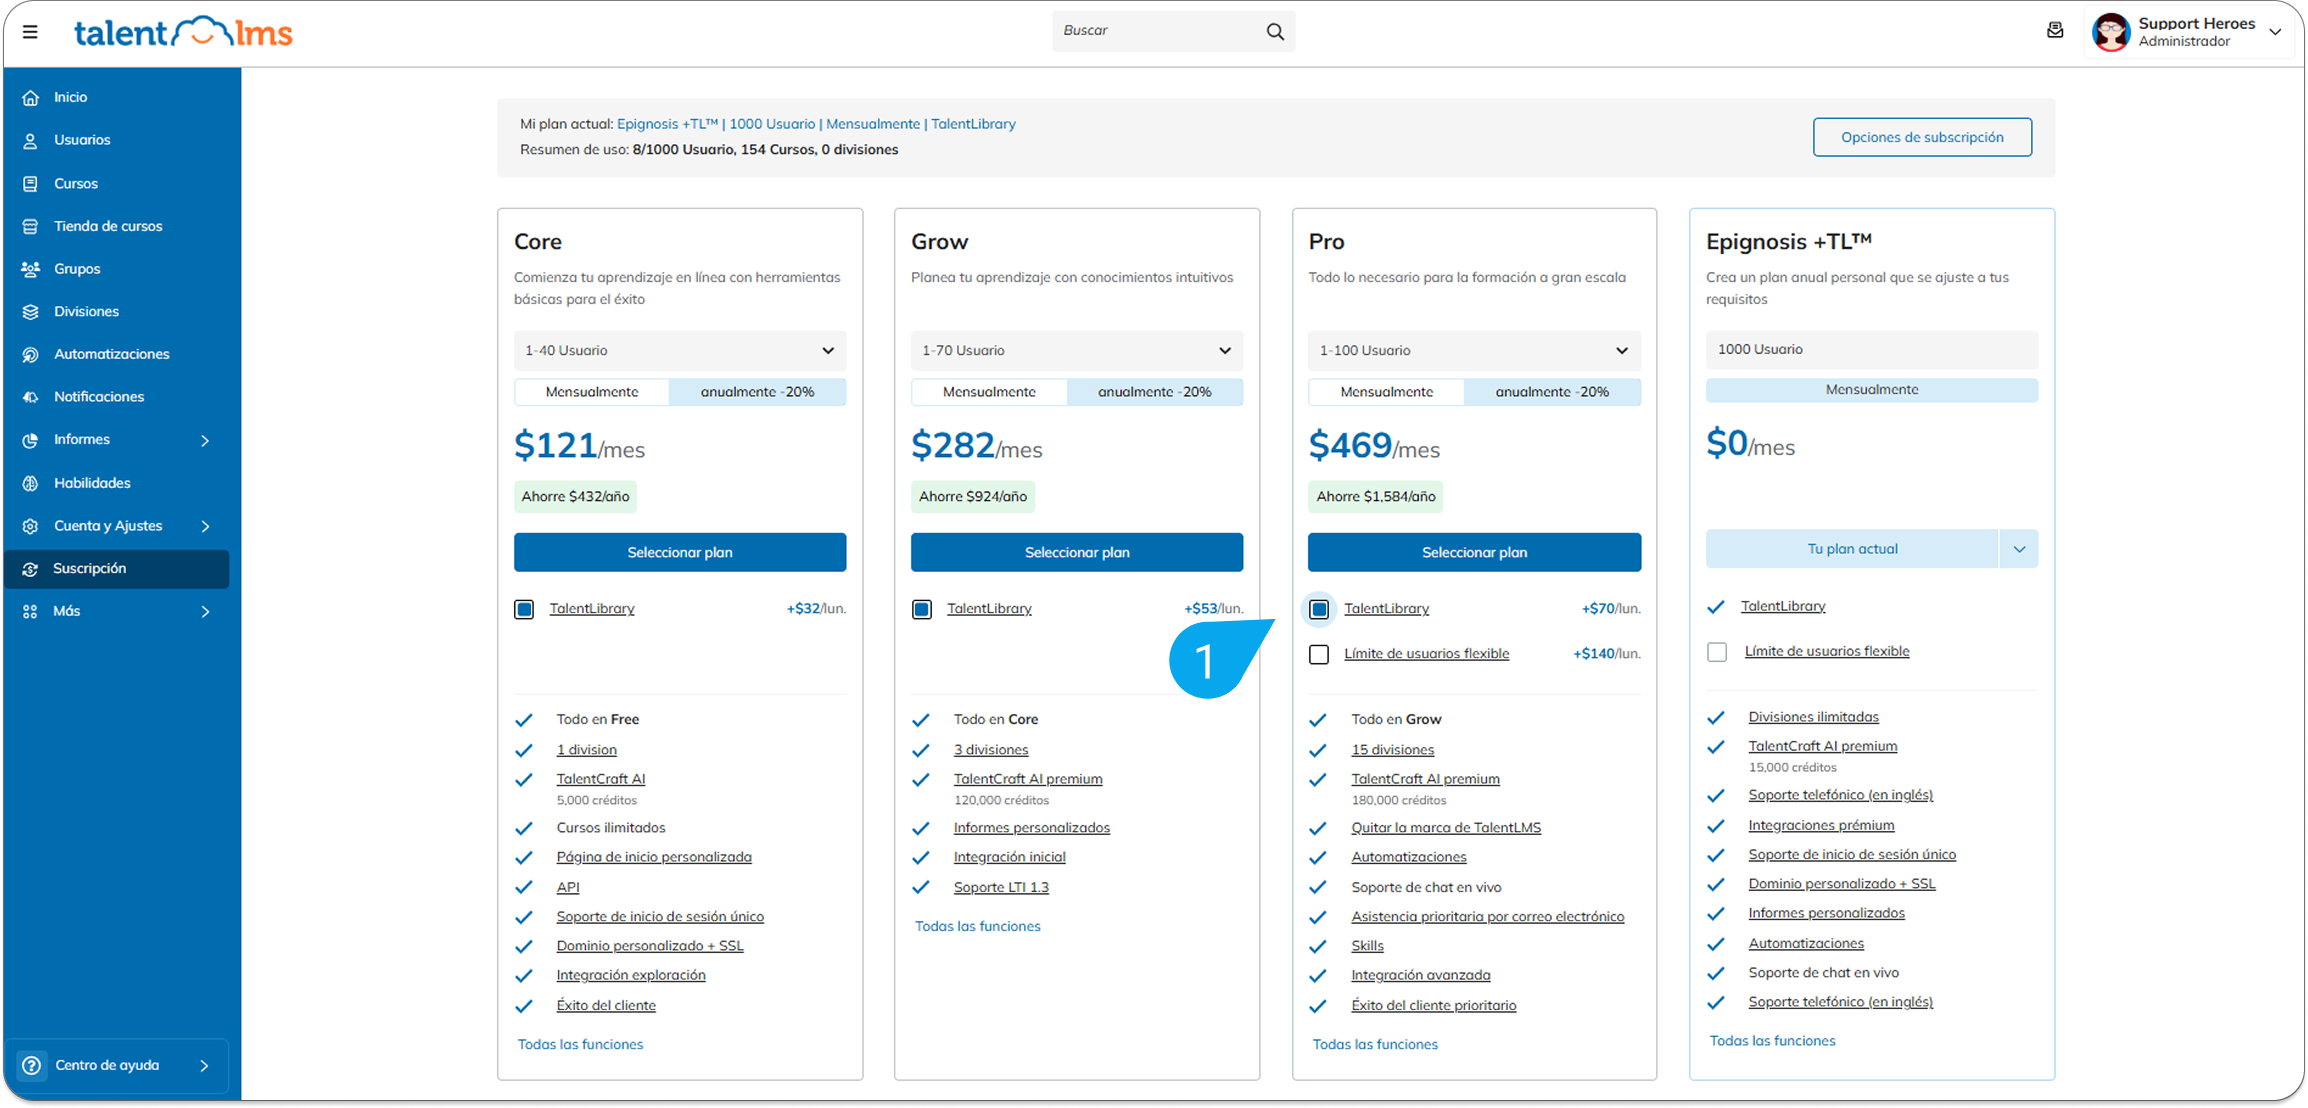Screen dimensions: 2308x1108
Task: Click the TalentLMS logo
Action: (x=183, y=32)
